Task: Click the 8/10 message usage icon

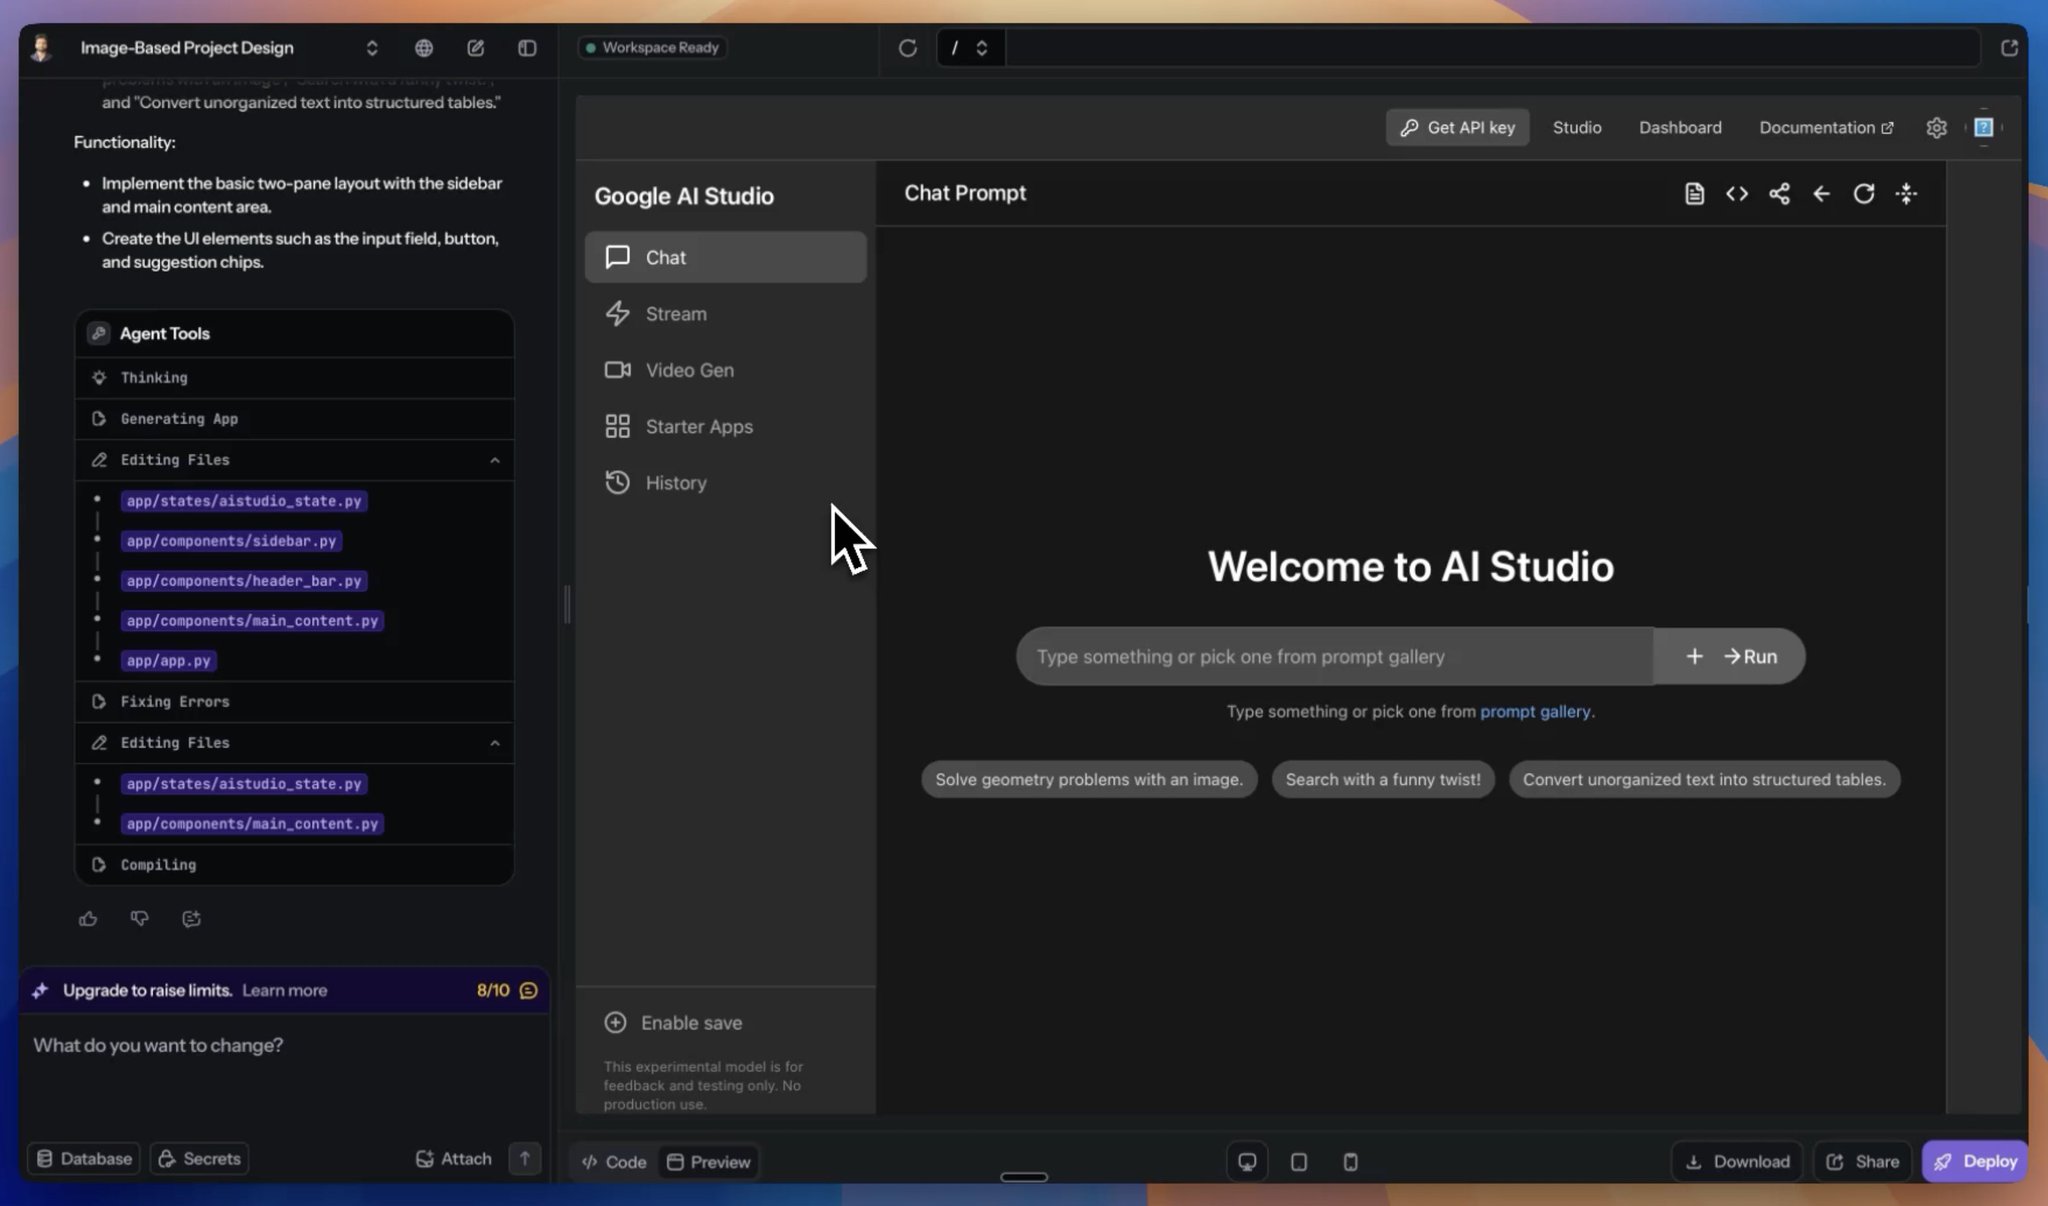Action: (x=529, y=991)
